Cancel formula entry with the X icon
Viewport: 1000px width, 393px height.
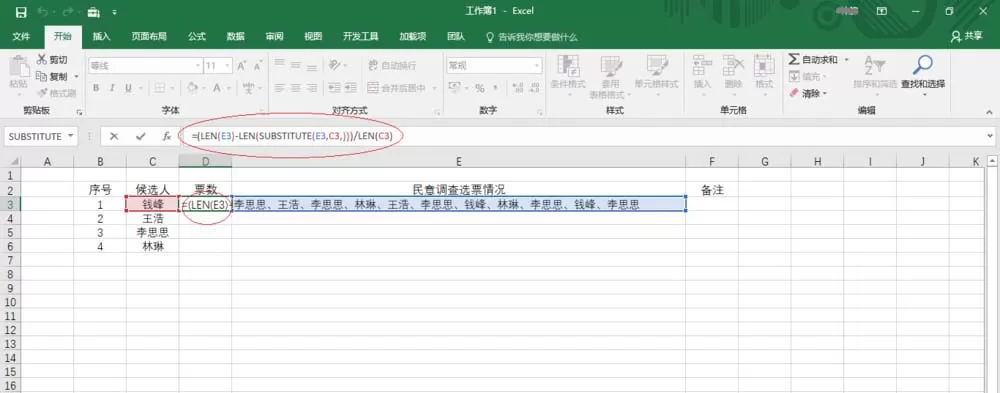tap(114, 136)
